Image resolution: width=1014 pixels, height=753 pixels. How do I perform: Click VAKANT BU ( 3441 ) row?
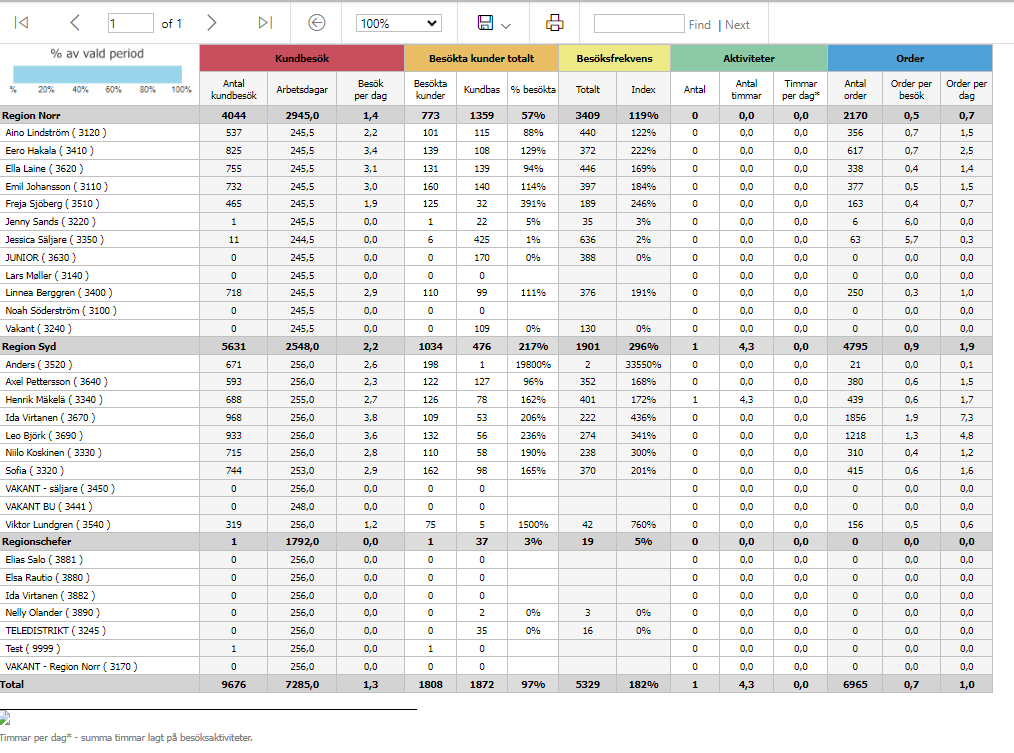pos(496,507)
